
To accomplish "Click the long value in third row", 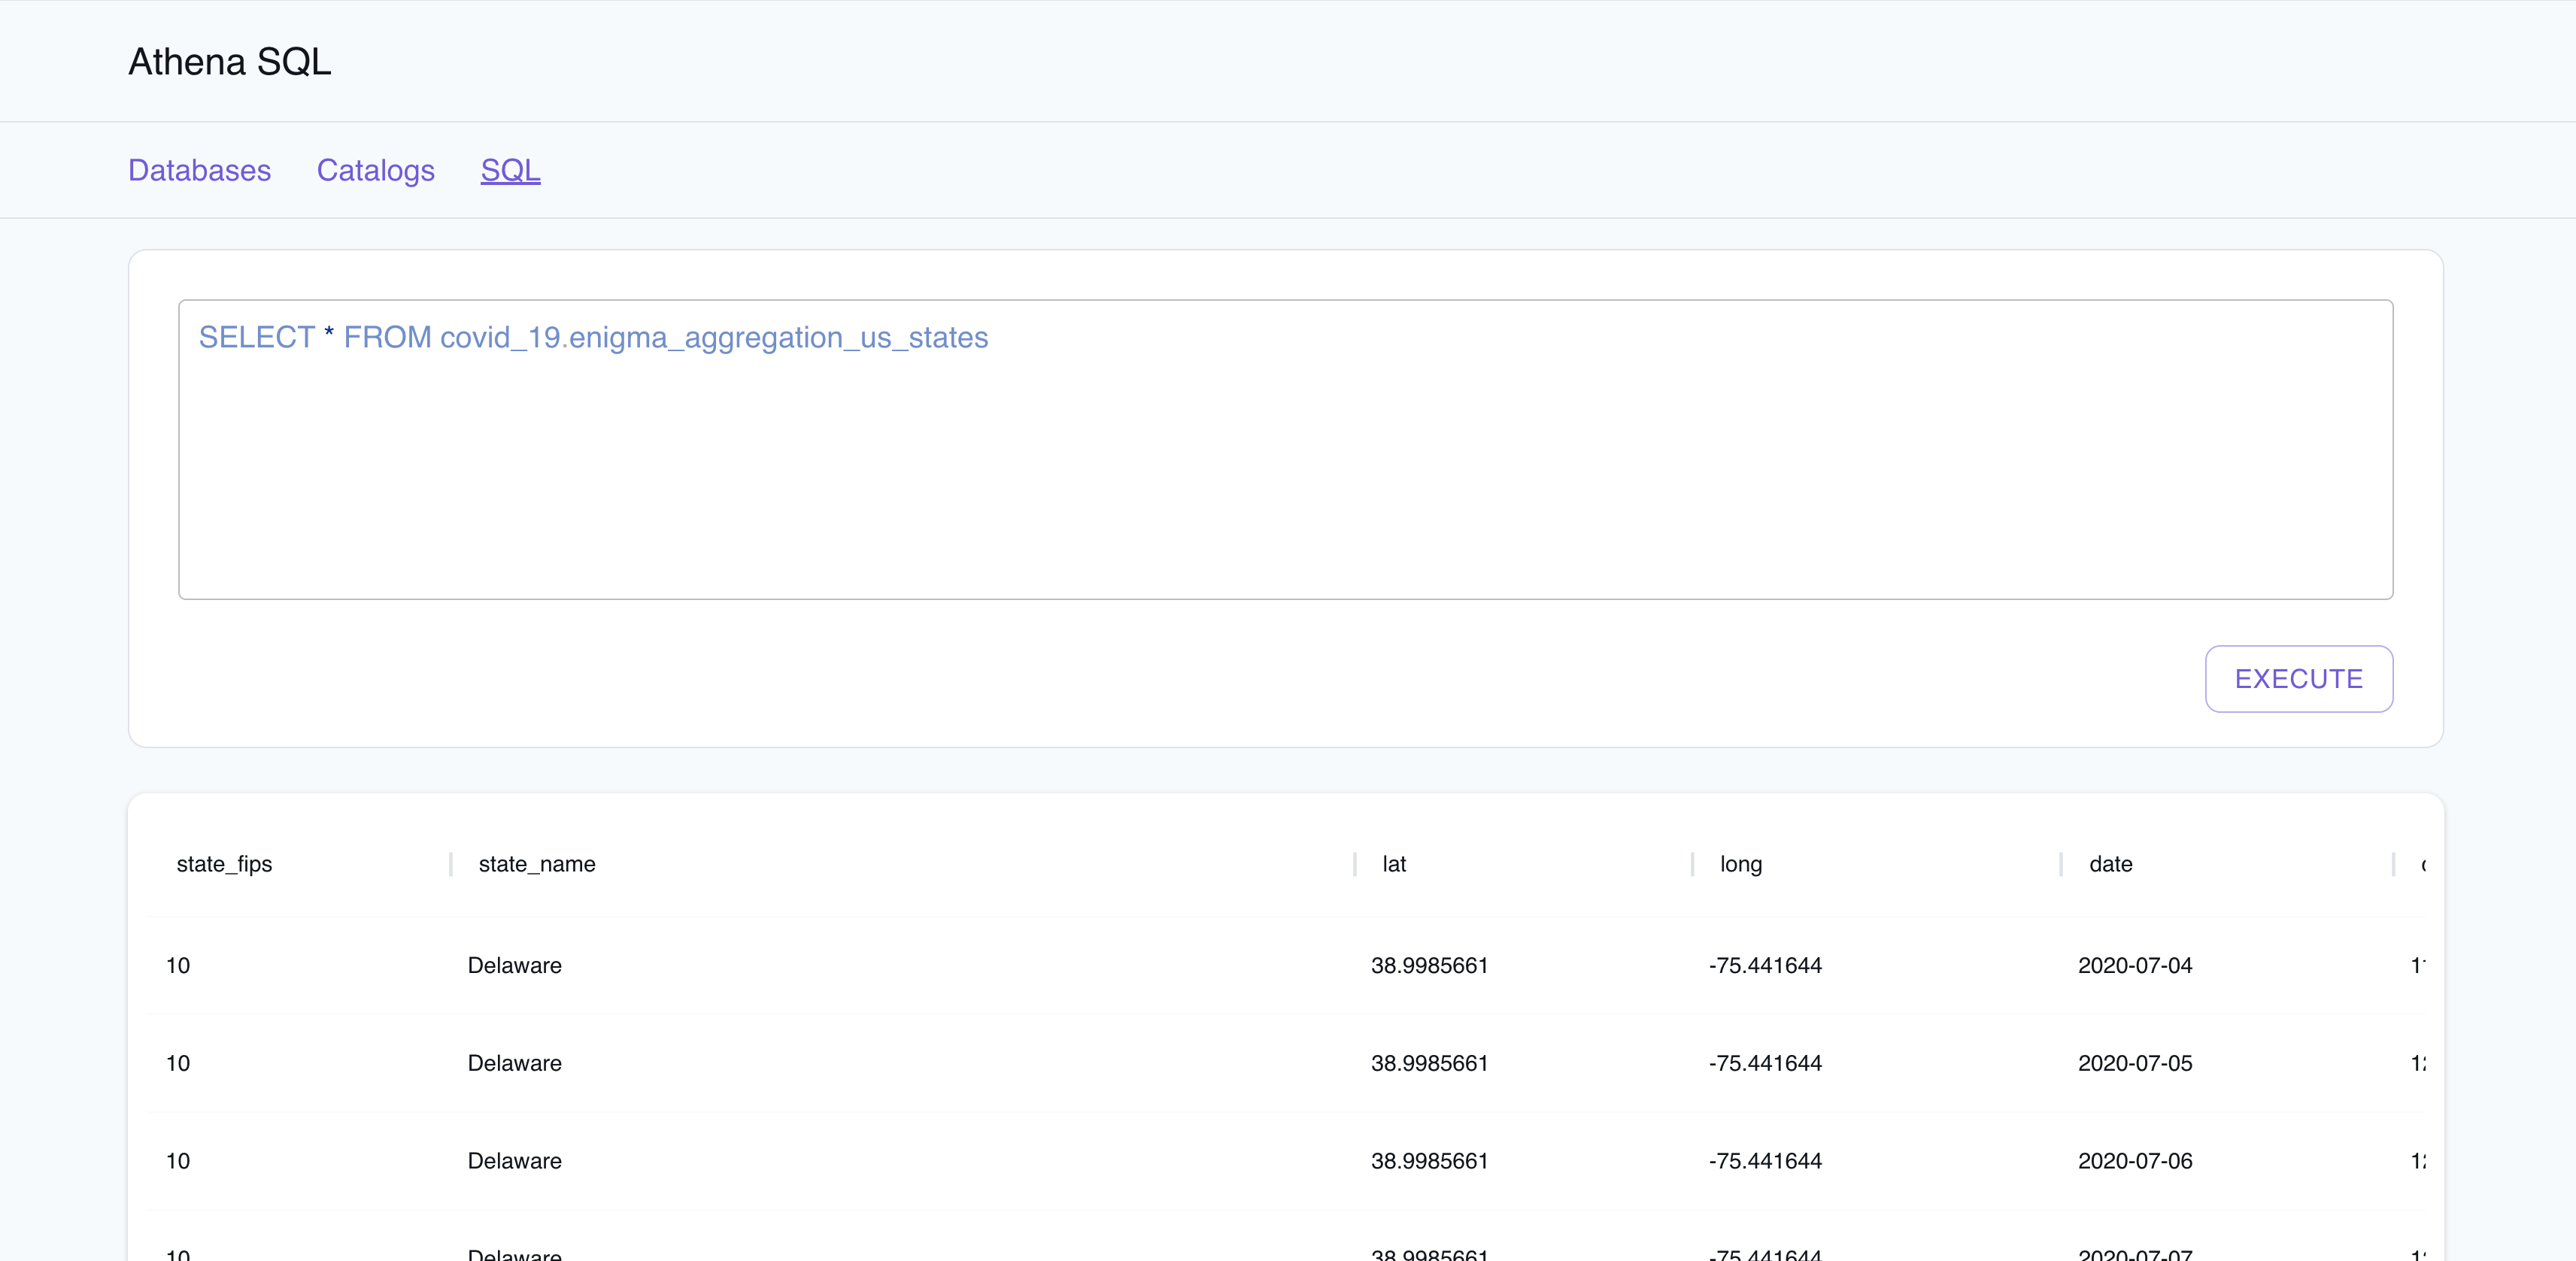I will [x=1765, y=1161].
